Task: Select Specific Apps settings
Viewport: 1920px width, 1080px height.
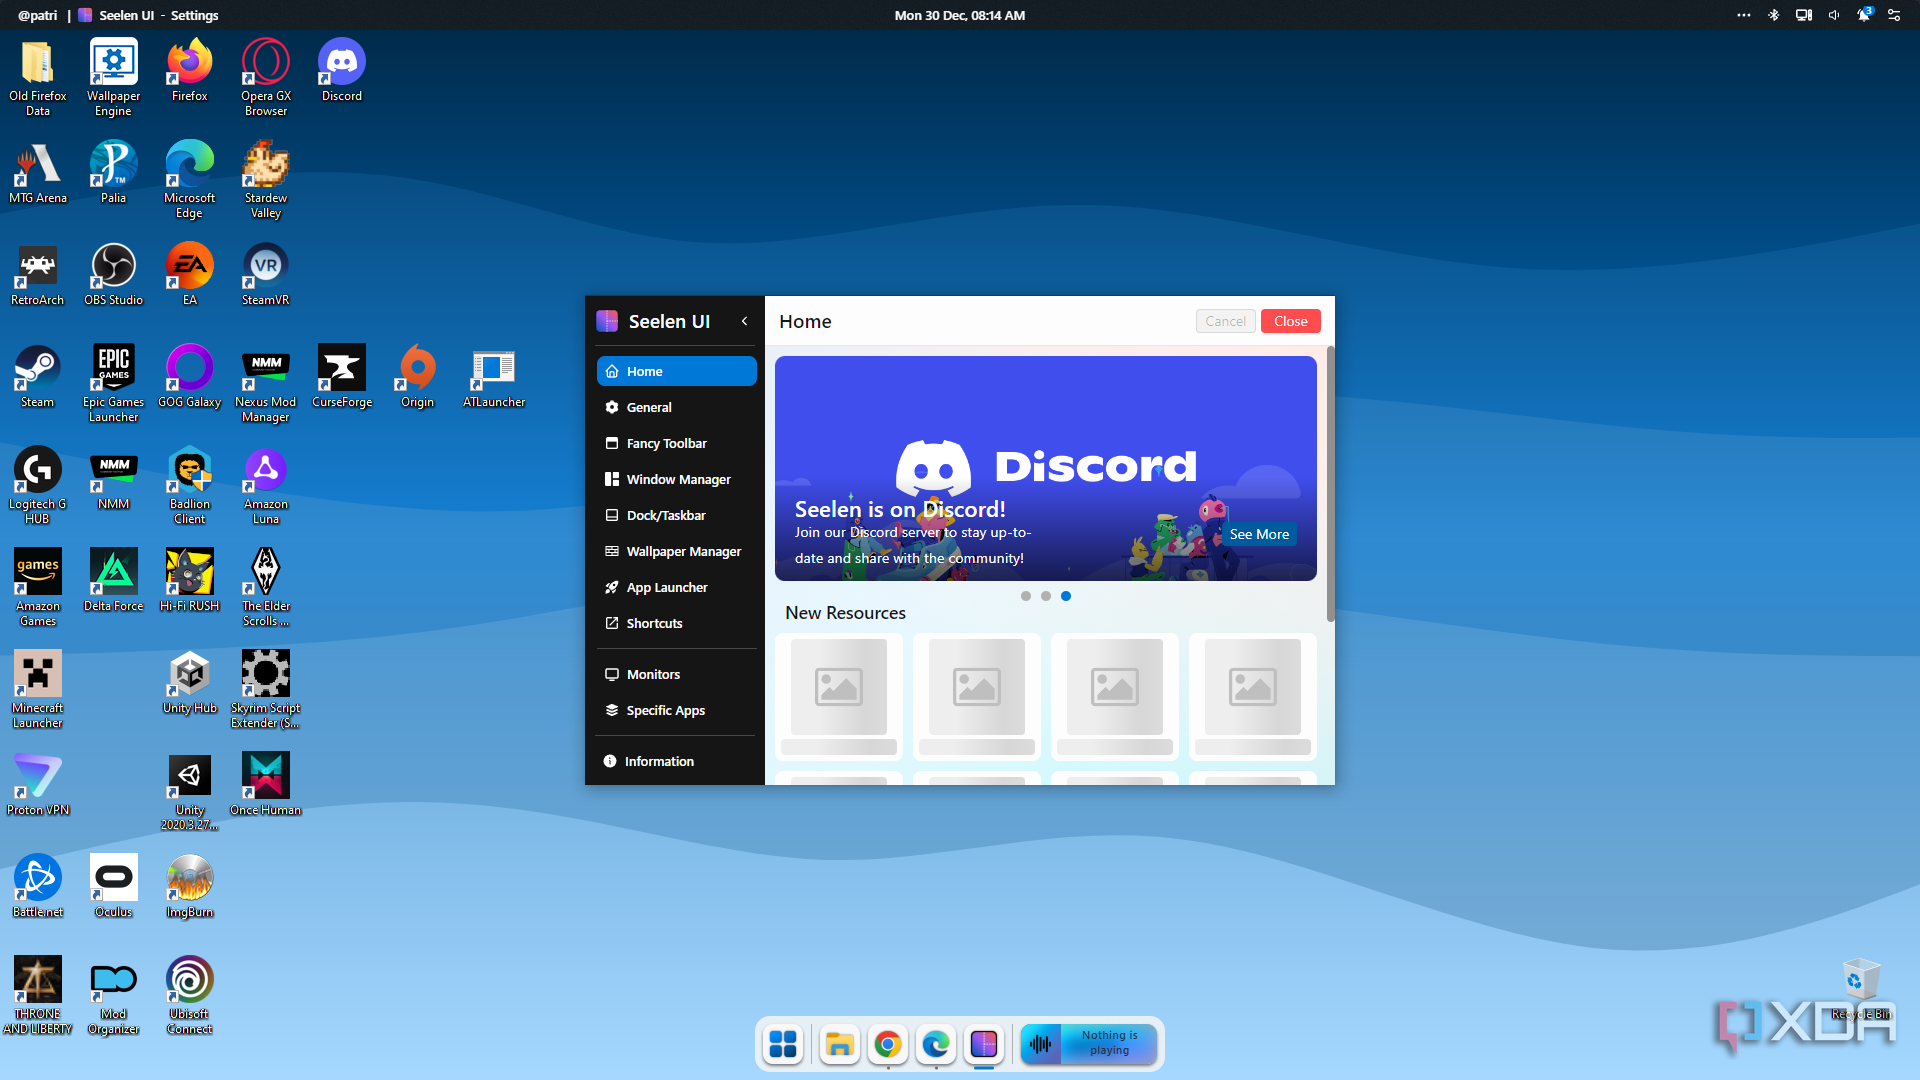Action: point(666,709)
